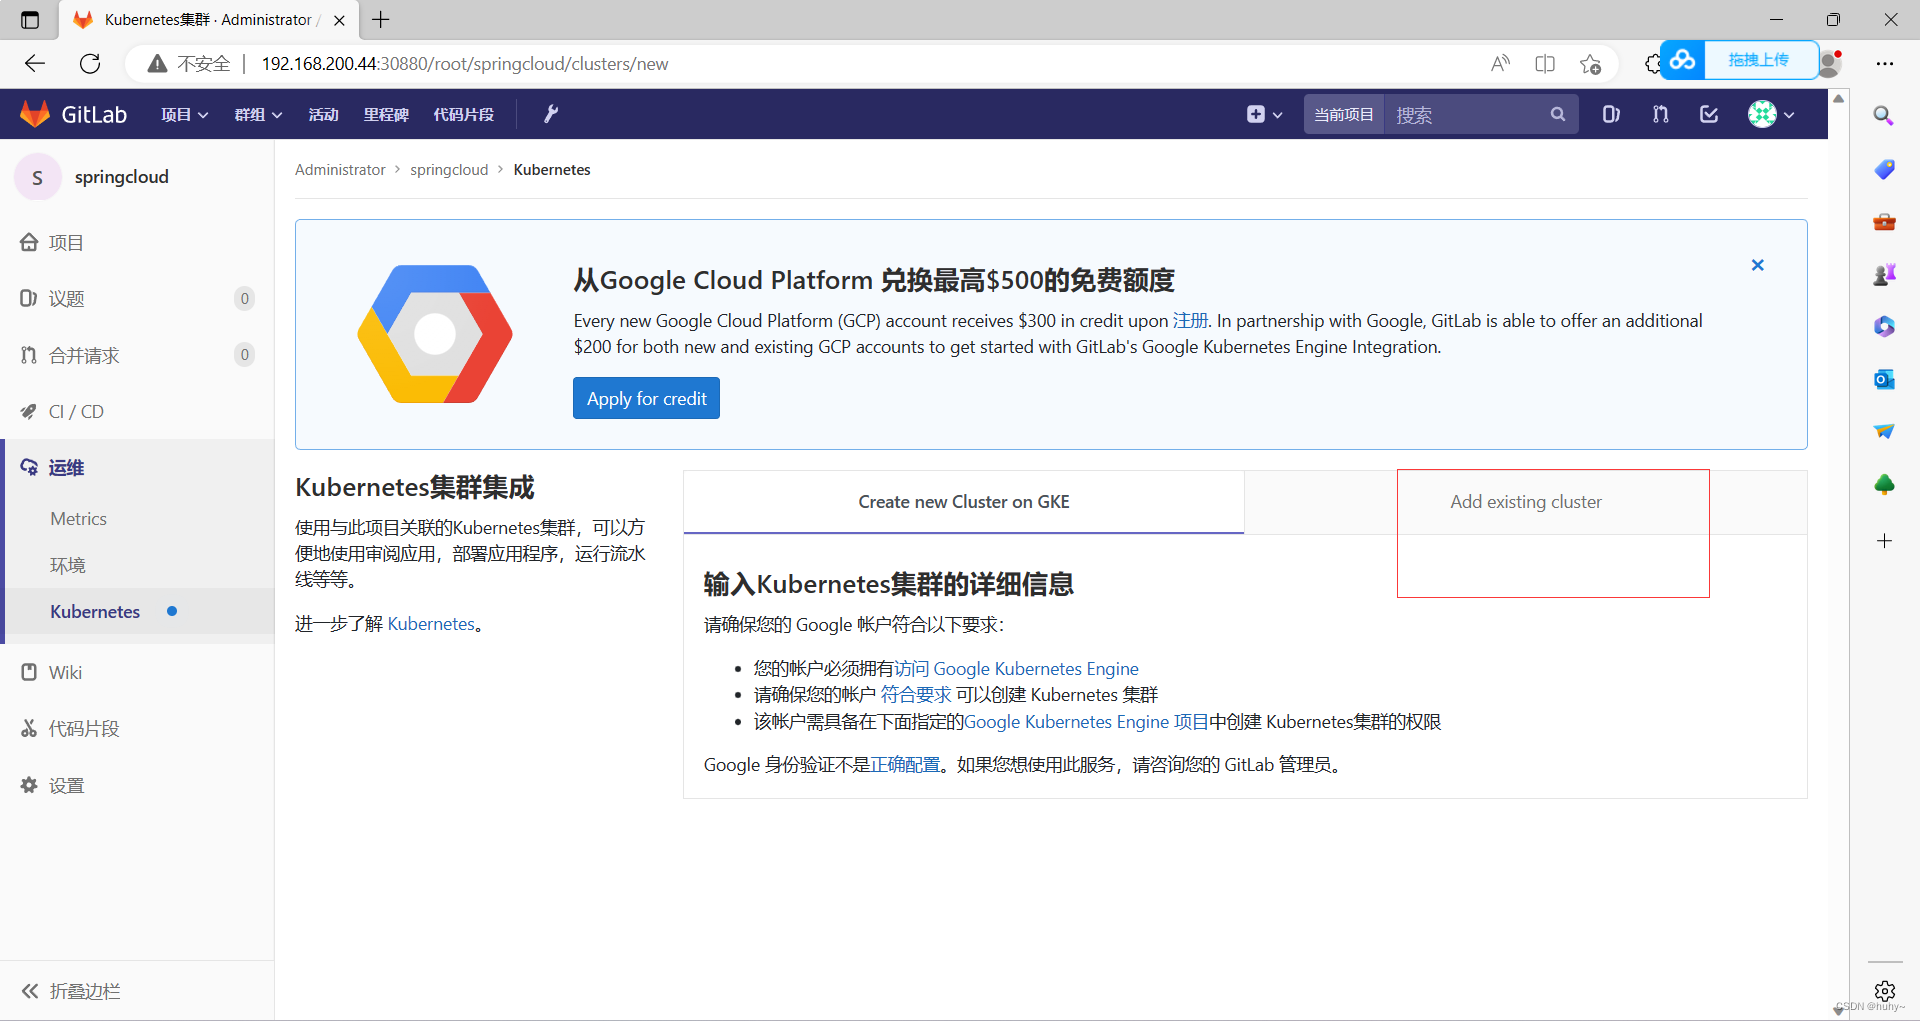Open 里程碑 in the top navigation
The width and height of the screenshot is (1920, 1021).
pyautogui.click(x=386, y=114)
